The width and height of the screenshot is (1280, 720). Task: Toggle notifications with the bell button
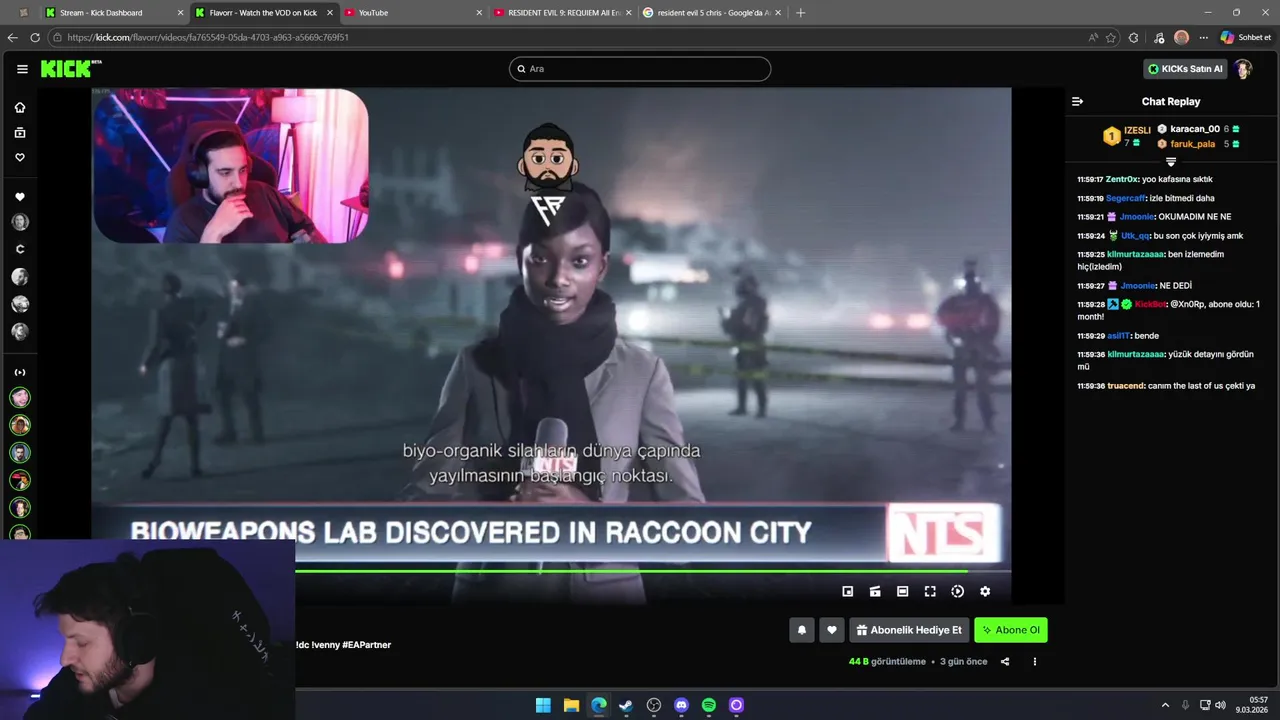pyautogui.click(x=801, y=630)
